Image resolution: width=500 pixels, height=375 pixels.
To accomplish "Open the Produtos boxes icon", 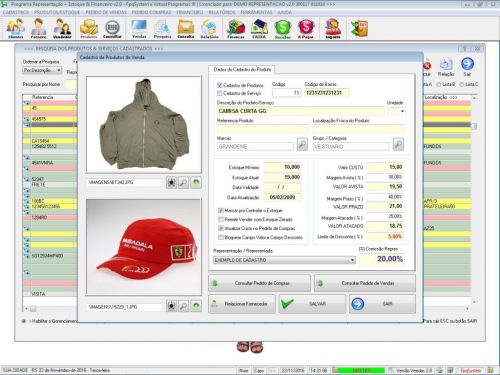I will (89, 28).
